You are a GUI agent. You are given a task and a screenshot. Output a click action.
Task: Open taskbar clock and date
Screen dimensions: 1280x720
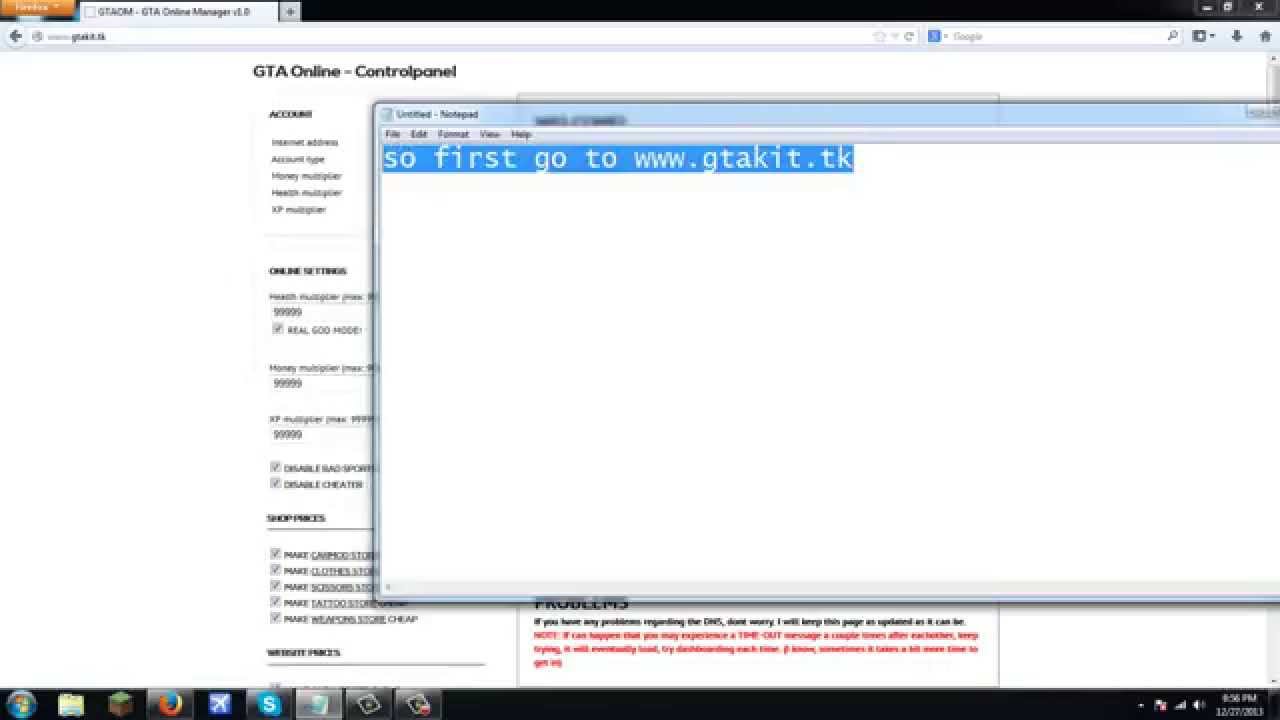pyautogui.click(x=1240, y=704)
